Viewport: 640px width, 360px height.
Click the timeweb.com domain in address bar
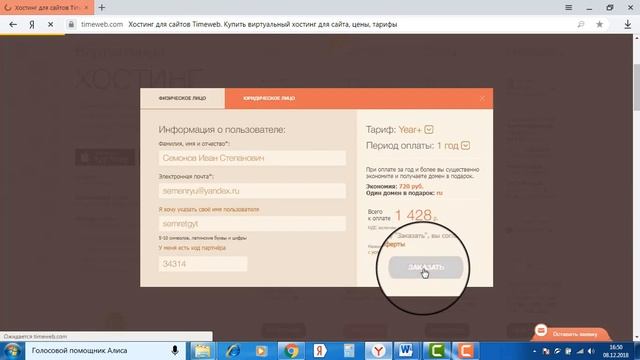click(x=102, y=24)
